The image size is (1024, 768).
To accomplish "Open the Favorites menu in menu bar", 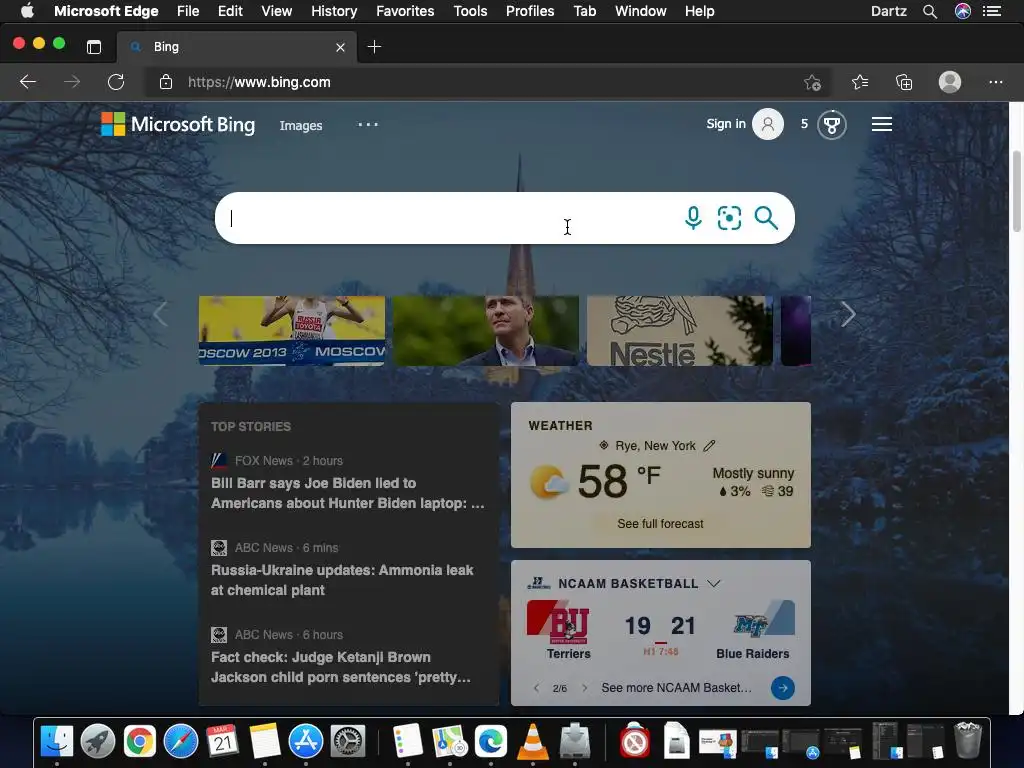I will tap(405, 11).
